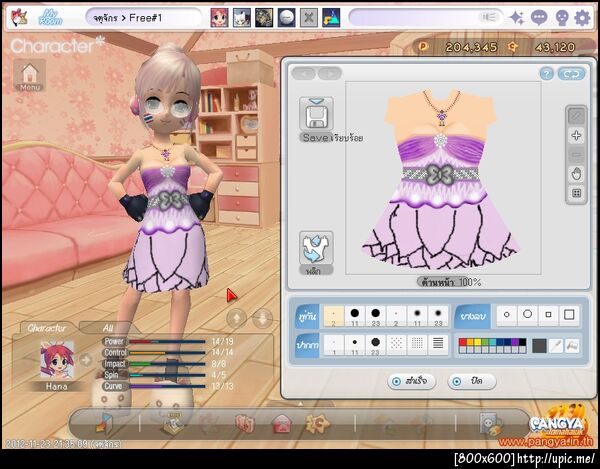Click the flip clothing view icon

[316, 248]
